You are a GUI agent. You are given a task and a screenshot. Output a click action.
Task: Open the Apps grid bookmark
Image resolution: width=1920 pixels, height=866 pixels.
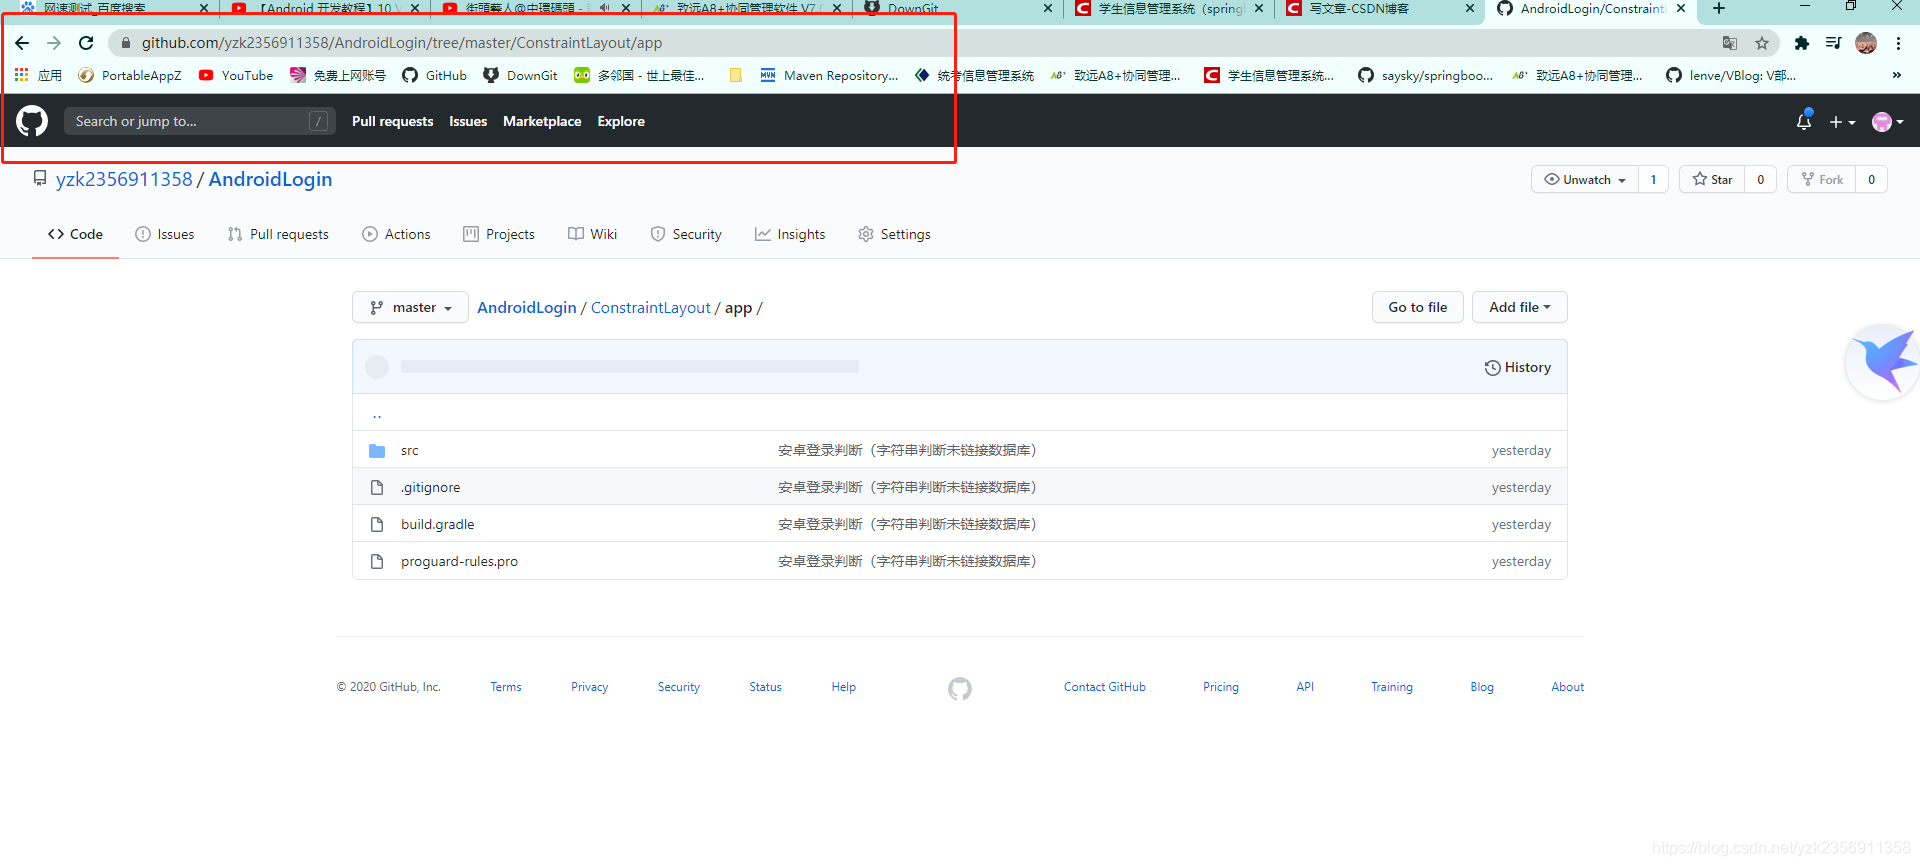(38, 75)
